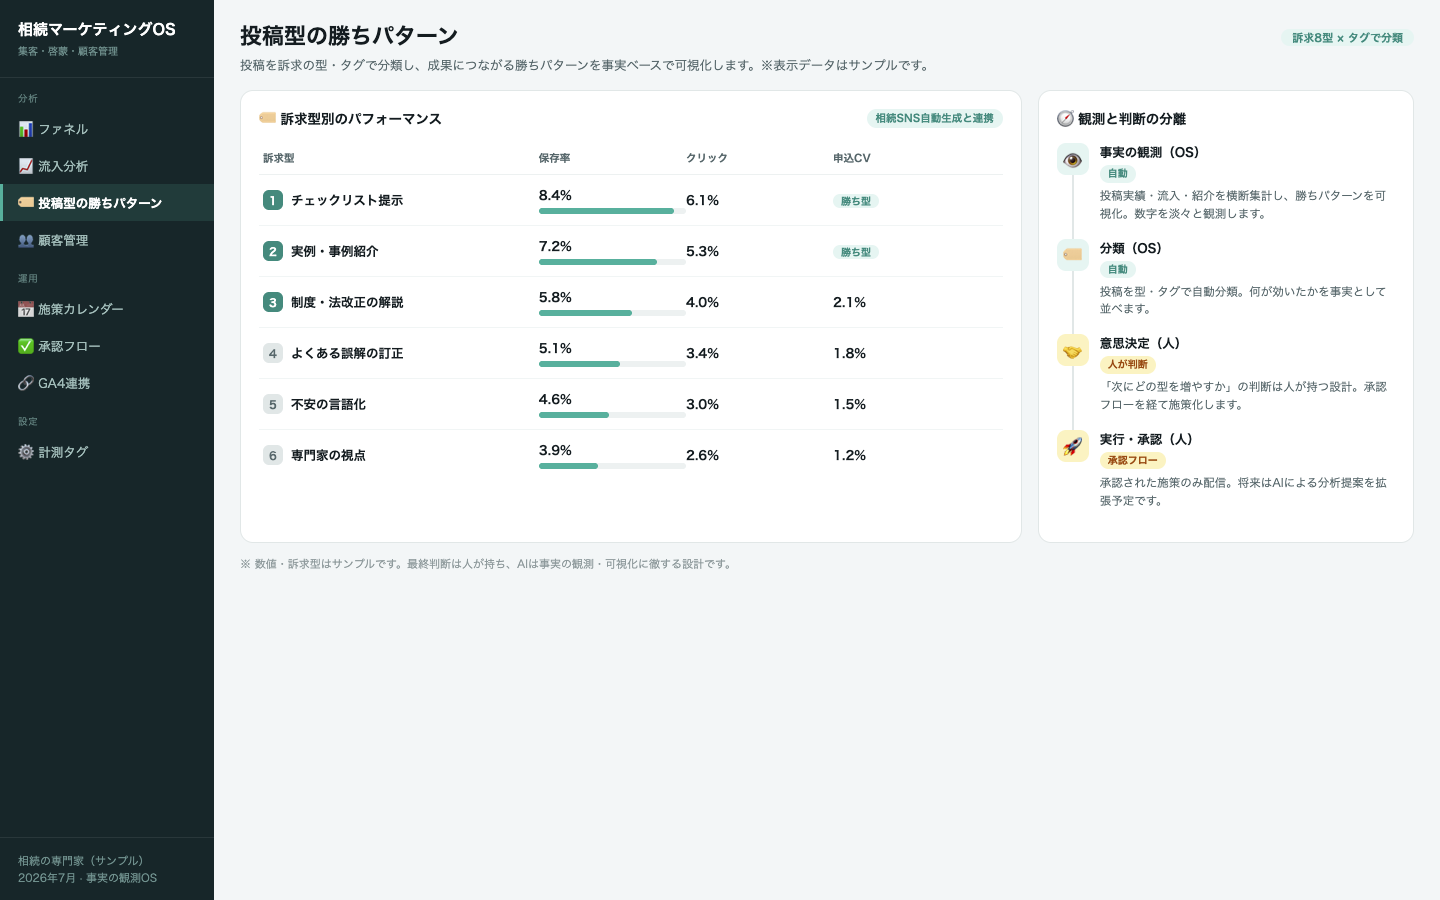Click the 申込CV column header
Screen dimensions: 1440x900
pyautogui.click(x=851, y=158)
